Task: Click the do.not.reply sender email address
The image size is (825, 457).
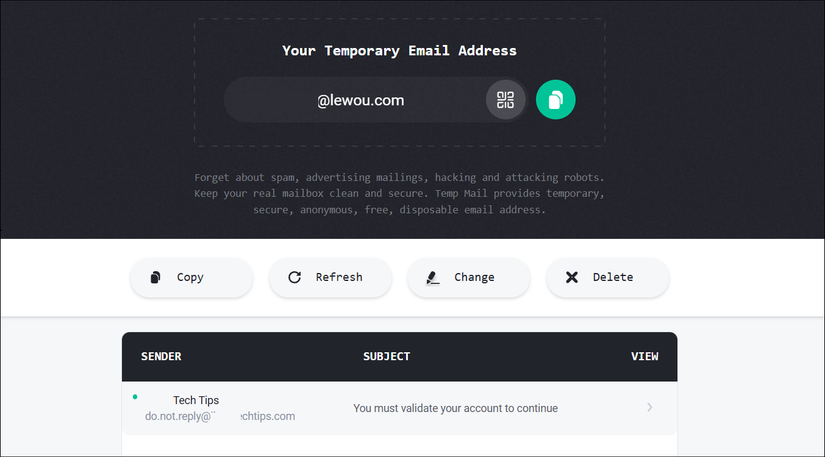Action: click(x=220, y=416)
